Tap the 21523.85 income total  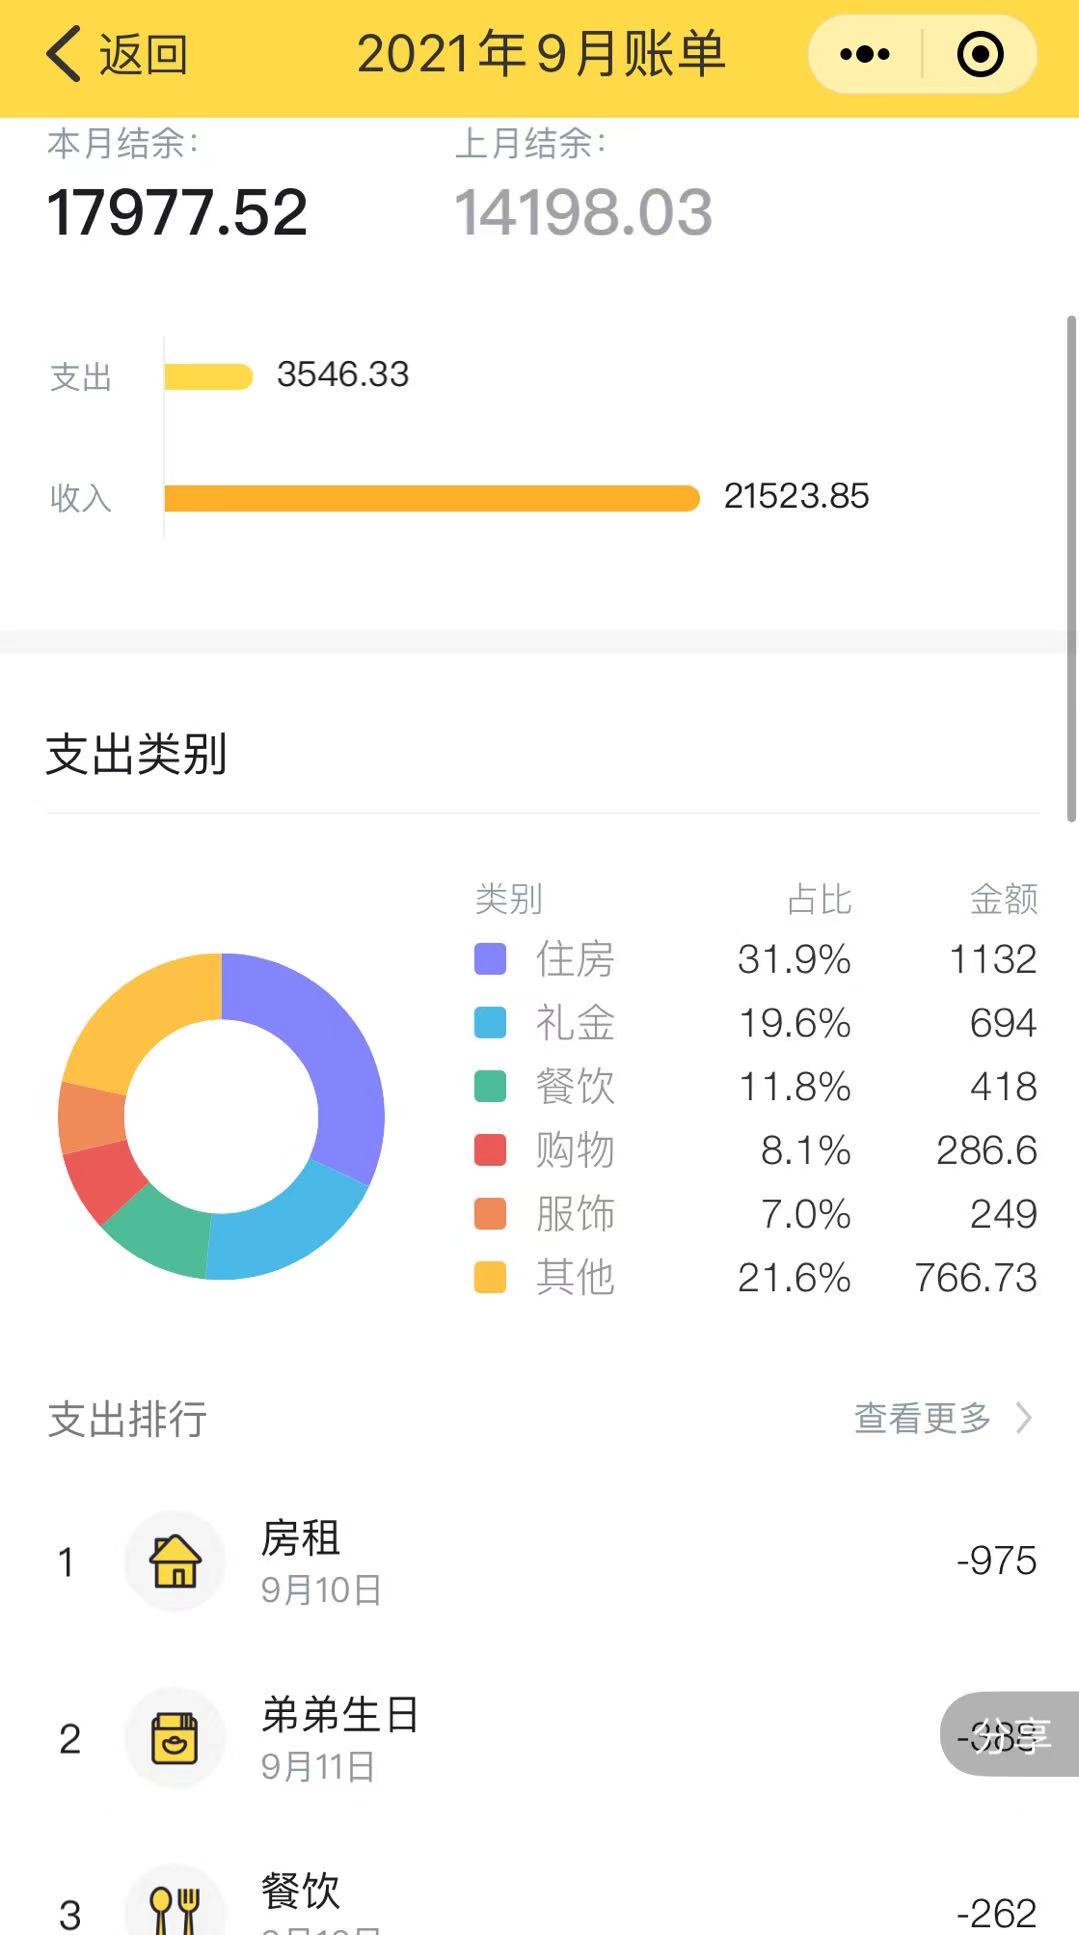click(796, 496)
